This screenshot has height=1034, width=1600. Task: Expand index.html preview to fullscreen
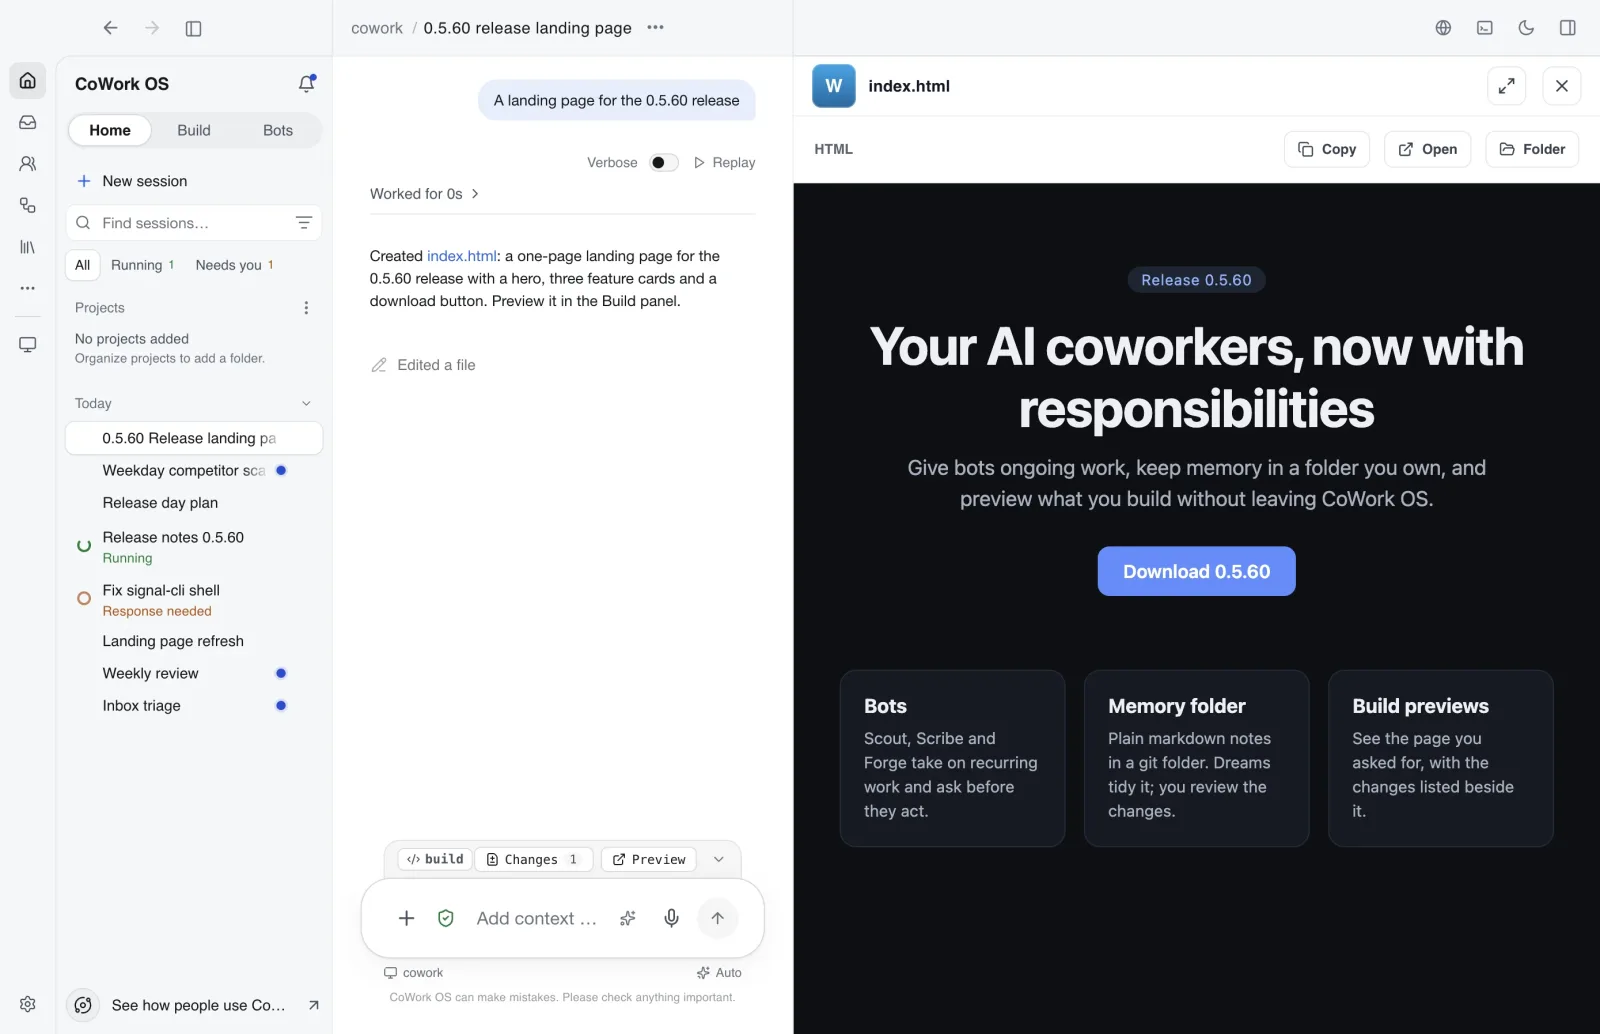(1507, 86)
